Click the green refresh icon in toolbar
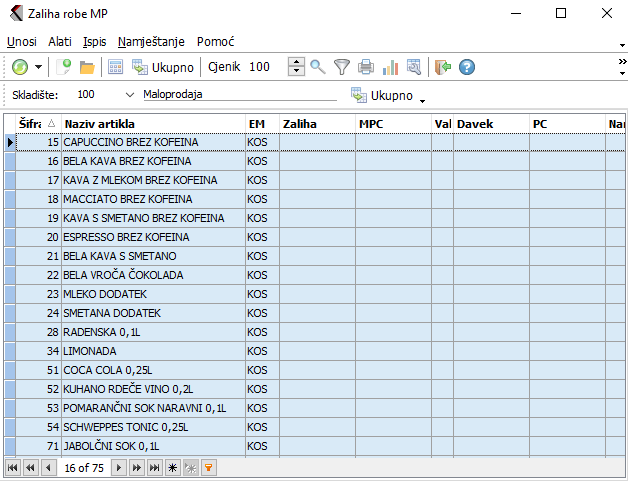Image resolution: width=628 pixels, height=481 pixels. [x=20, y=67]
